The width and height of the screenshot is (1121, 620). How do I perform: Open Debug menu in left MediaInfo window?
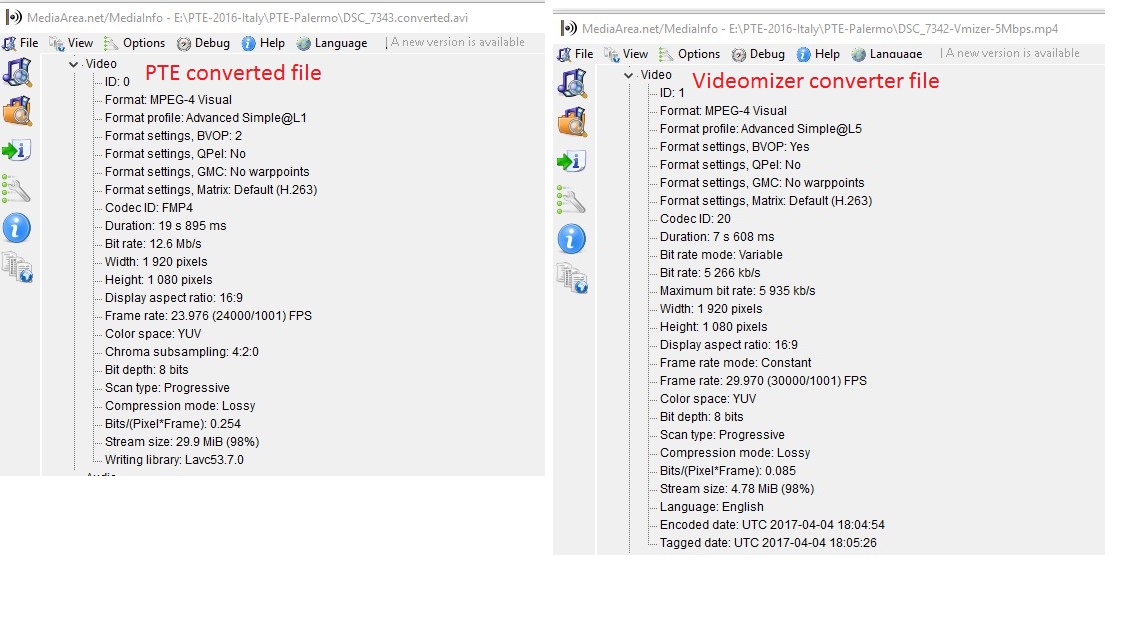tap(204, 43)
